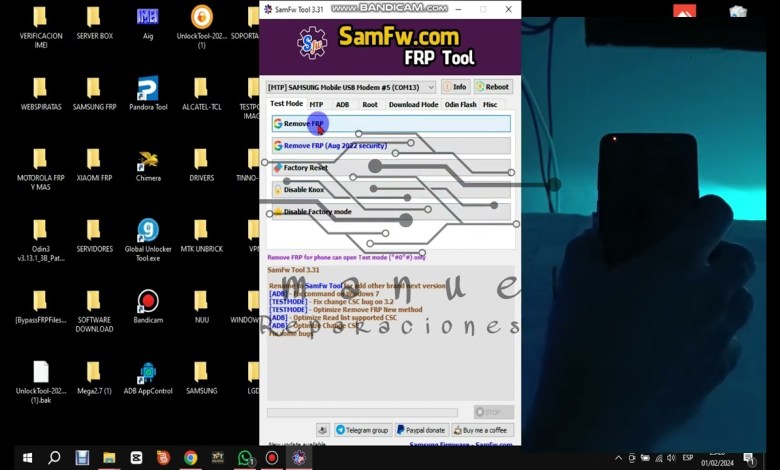The image size is (780, 470).
Task: Click the taskbar search magnifier
Action: [x=54, y=458]
